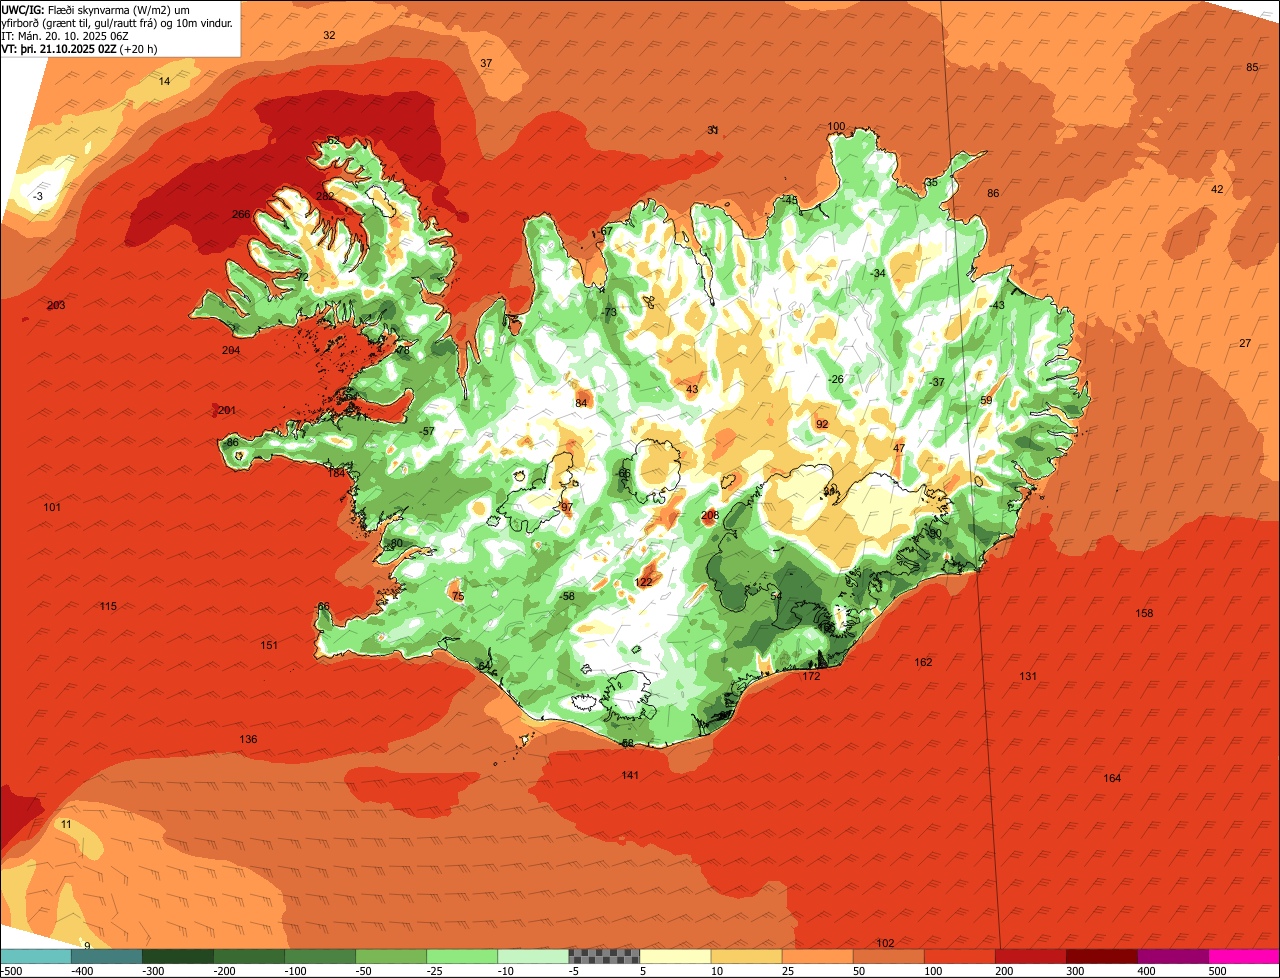Image resolution: width=1280 pixels, height=978 pixels.
Task: Click the flux value '203' on the map
Action: tap(56, 305)
